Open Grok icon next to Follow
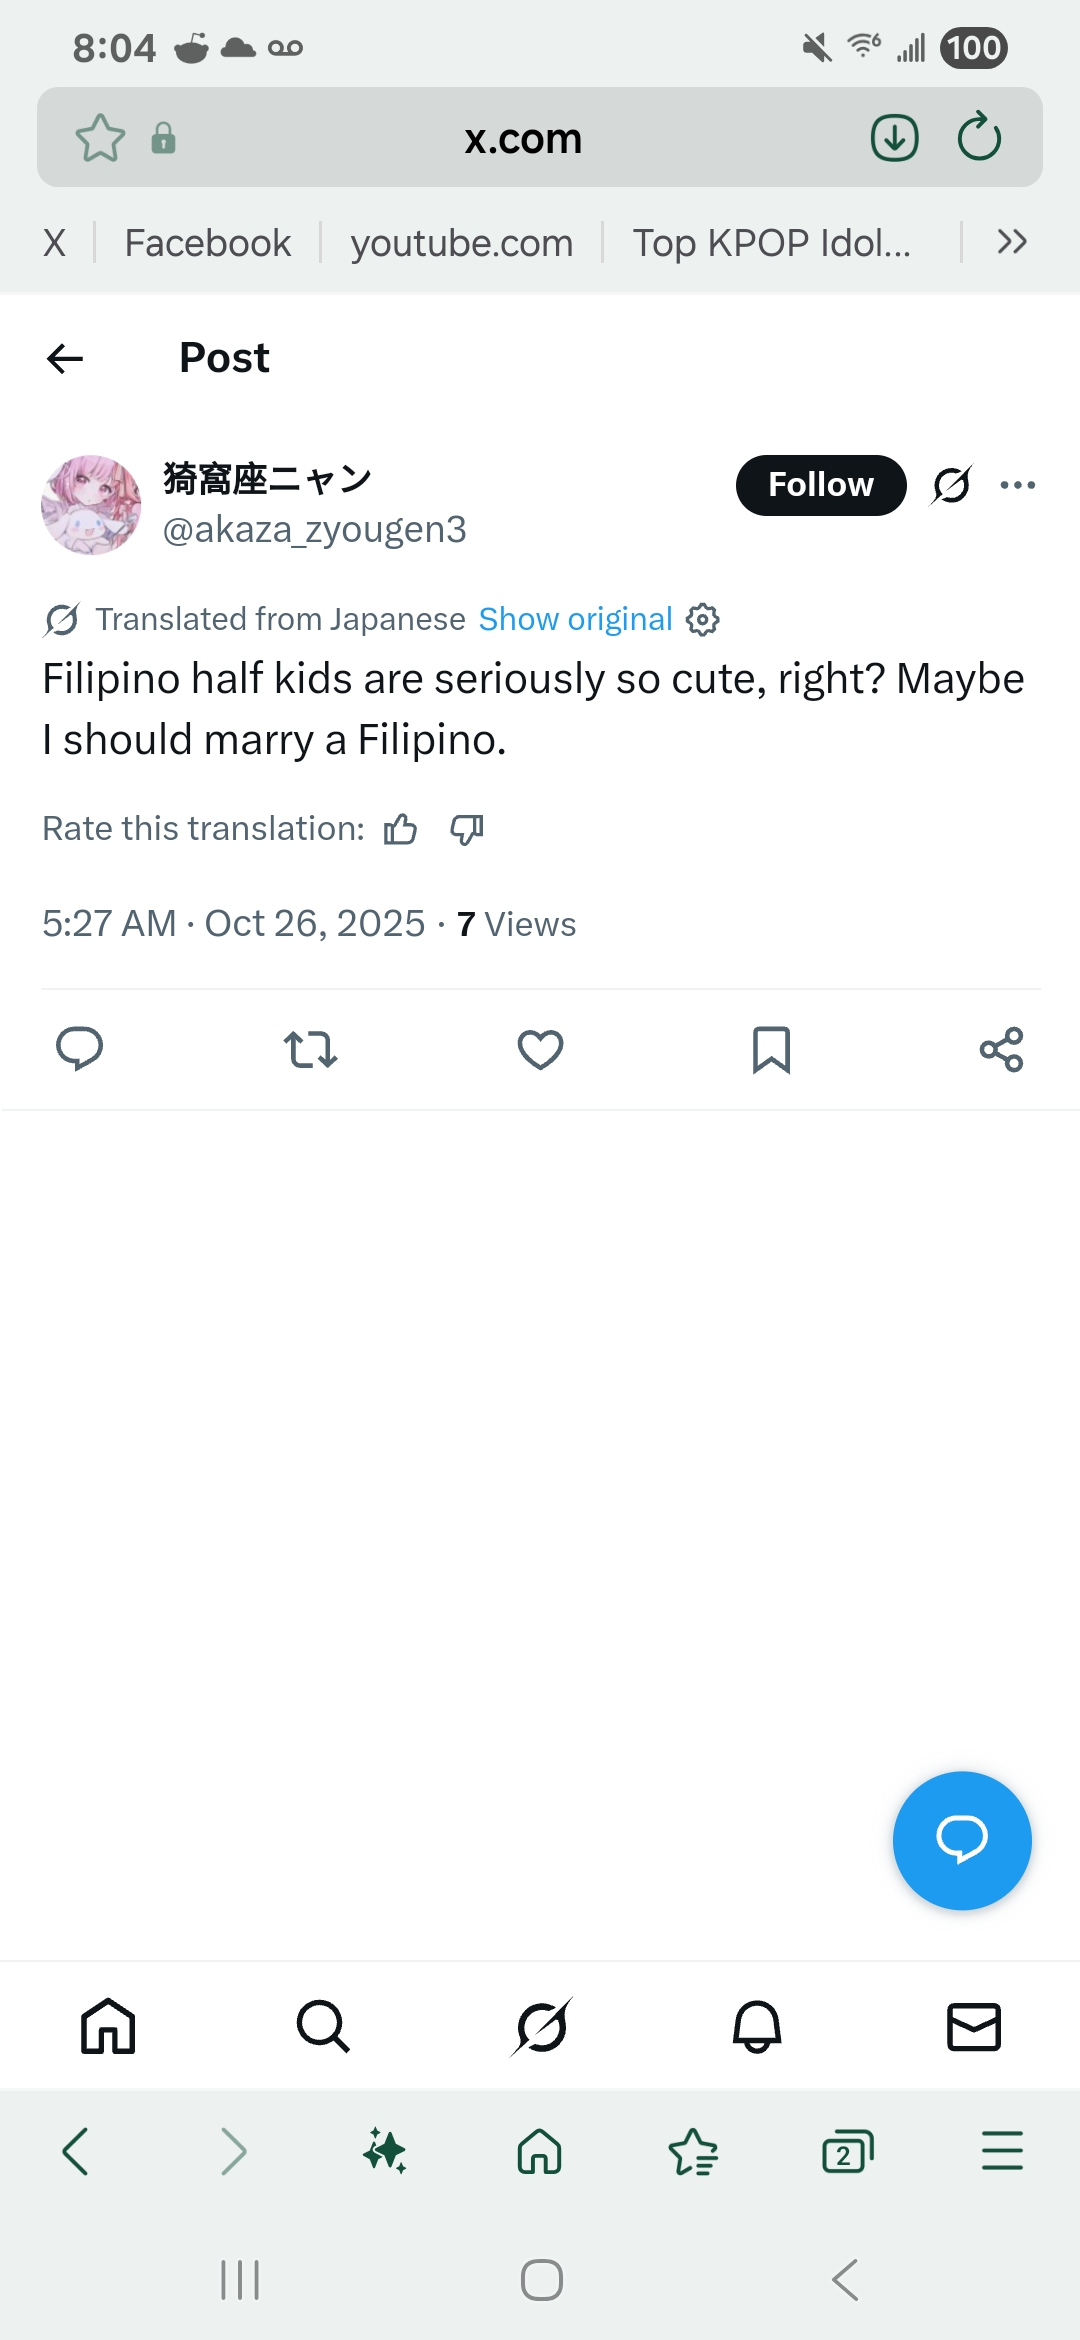 pos(951,486)
